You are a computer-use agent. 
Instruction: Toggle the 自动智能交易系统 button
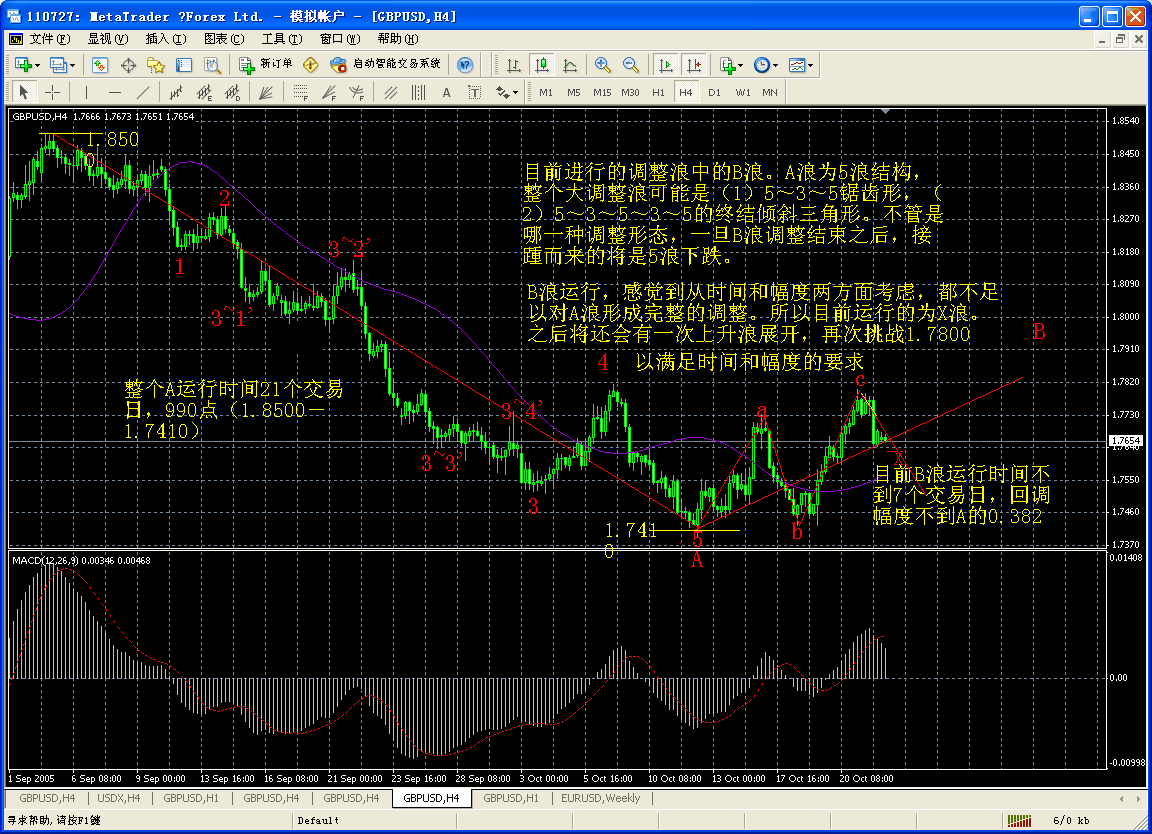tap(386, 65)
